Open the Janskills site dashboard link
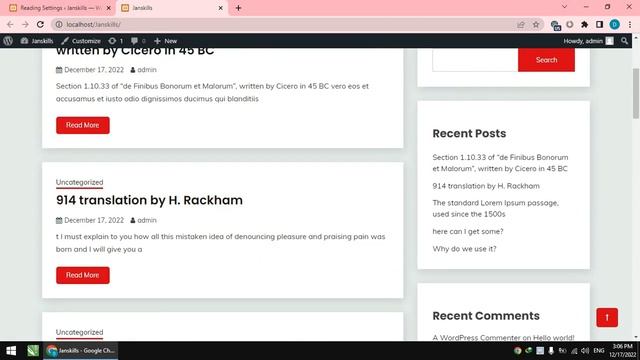Viewport: 640px width, 360px height. pos(37,41)
